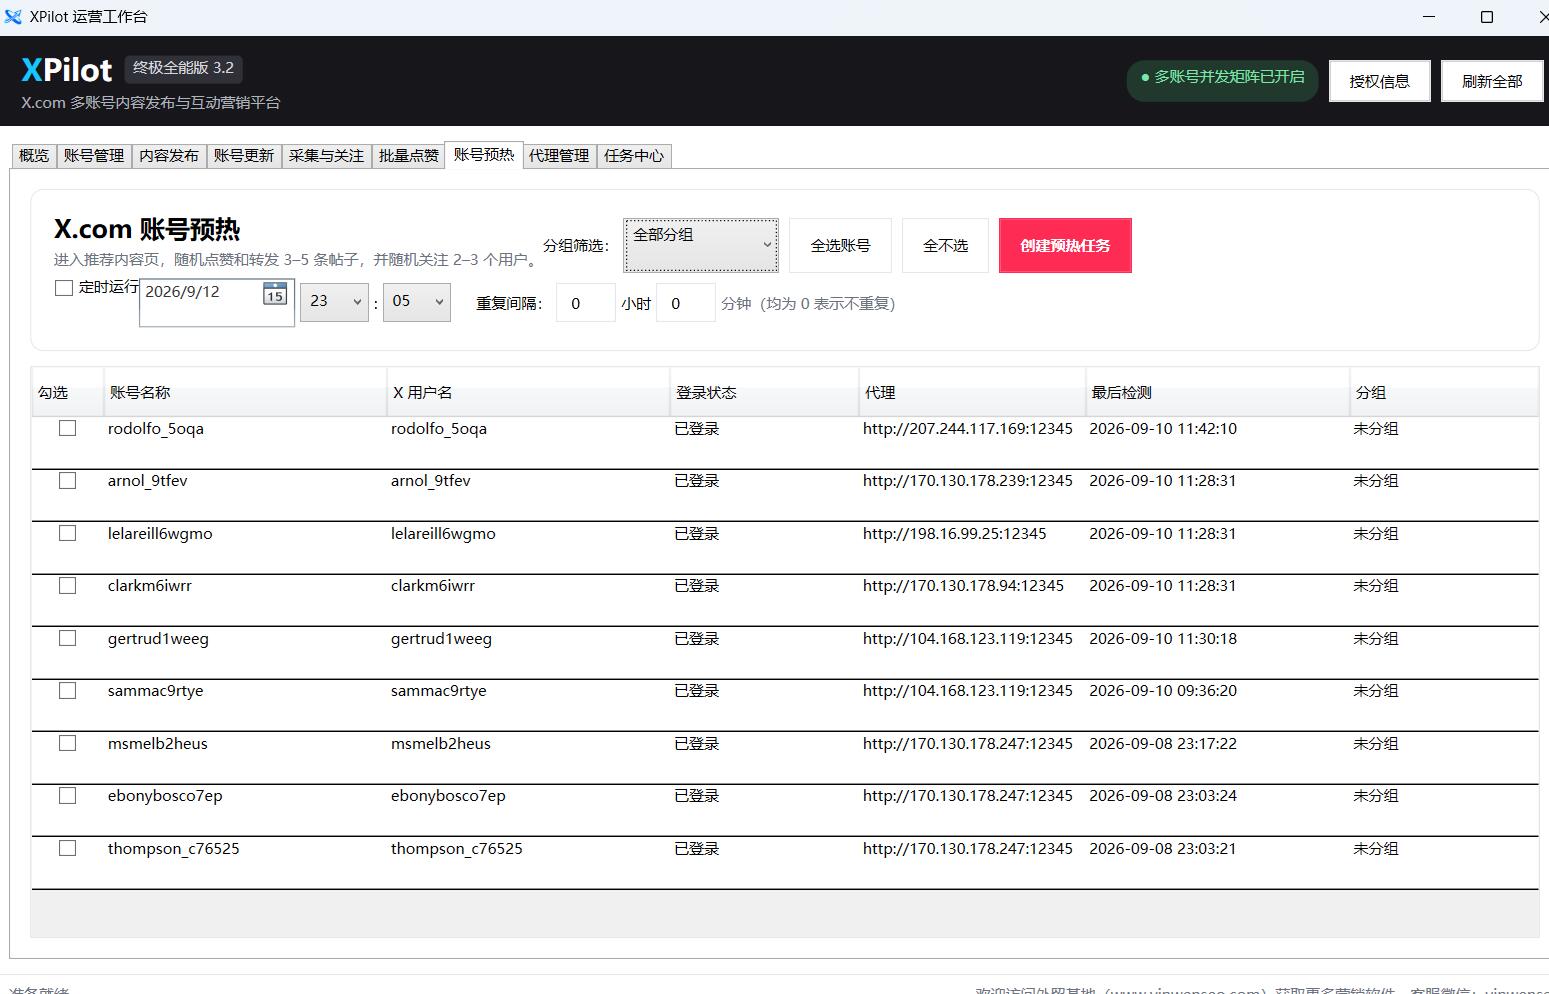The width and height of the screenshot is (1549, 994).
Task: Check the box for account arnol_9tfev
Action: pos(68,481)
